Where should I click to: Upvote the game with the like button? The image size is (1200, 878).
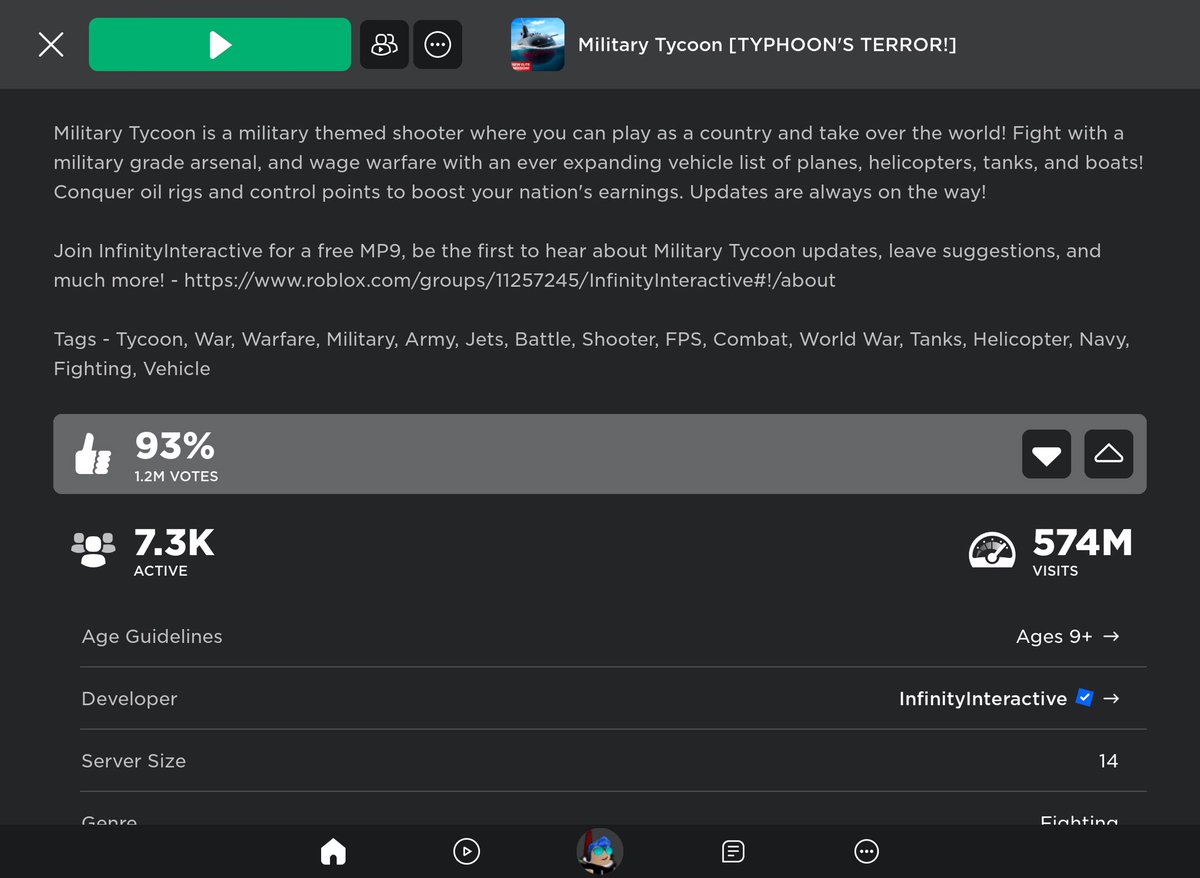coord(1108,454)
